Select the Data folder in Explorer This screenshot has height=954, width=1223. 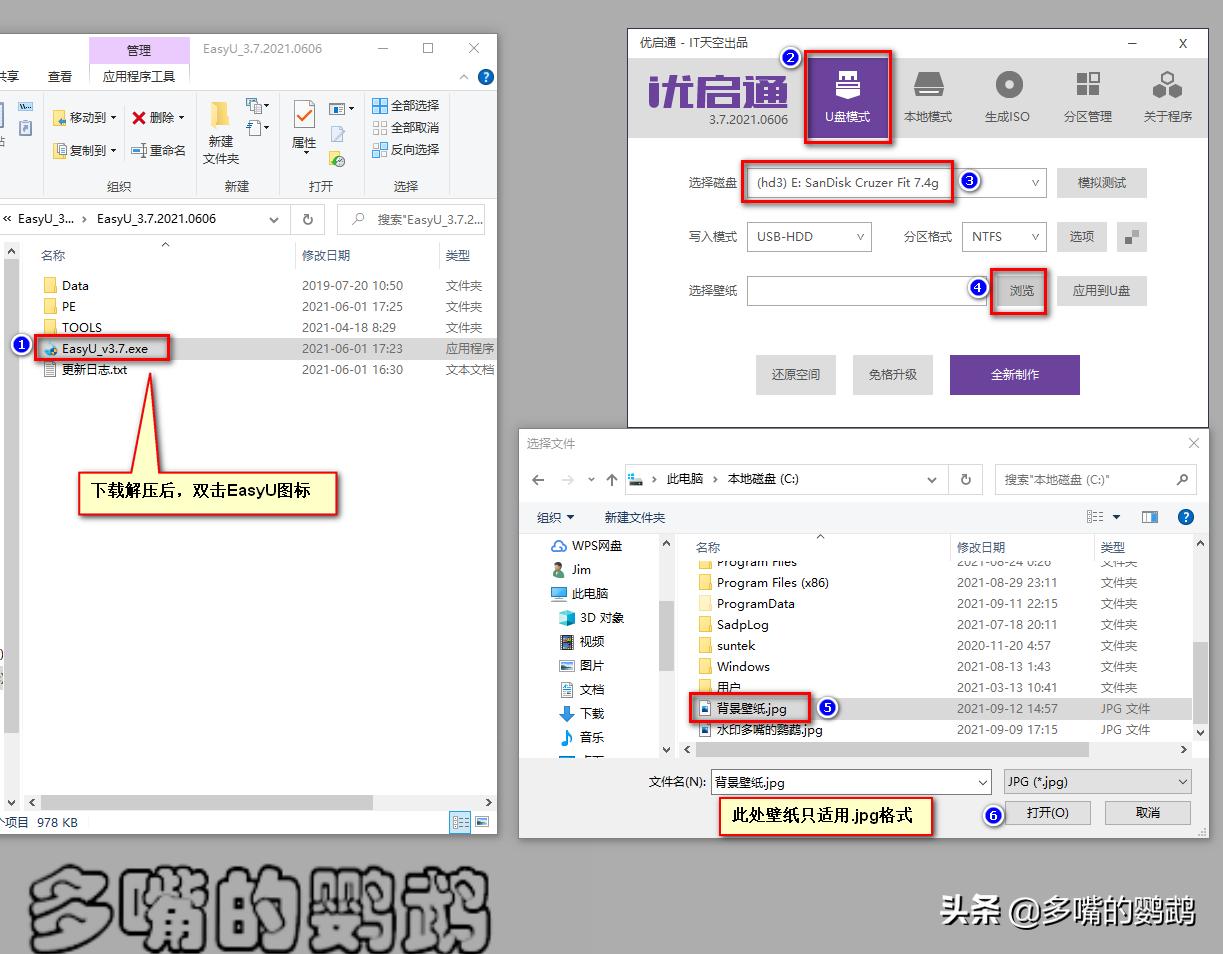tap(75, 286)
